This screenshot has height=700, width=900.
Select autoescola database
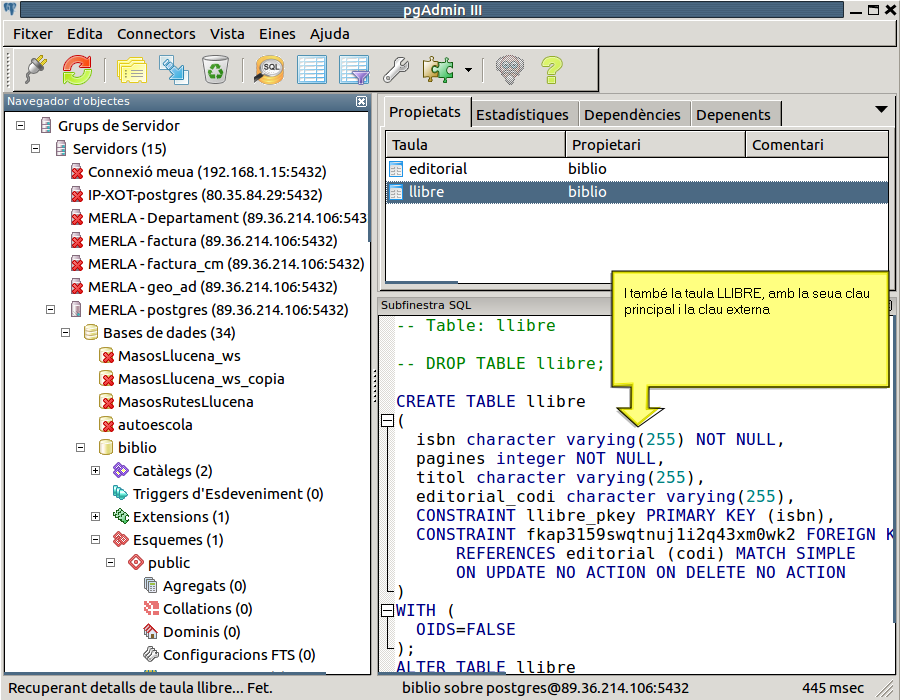(155, 425)
